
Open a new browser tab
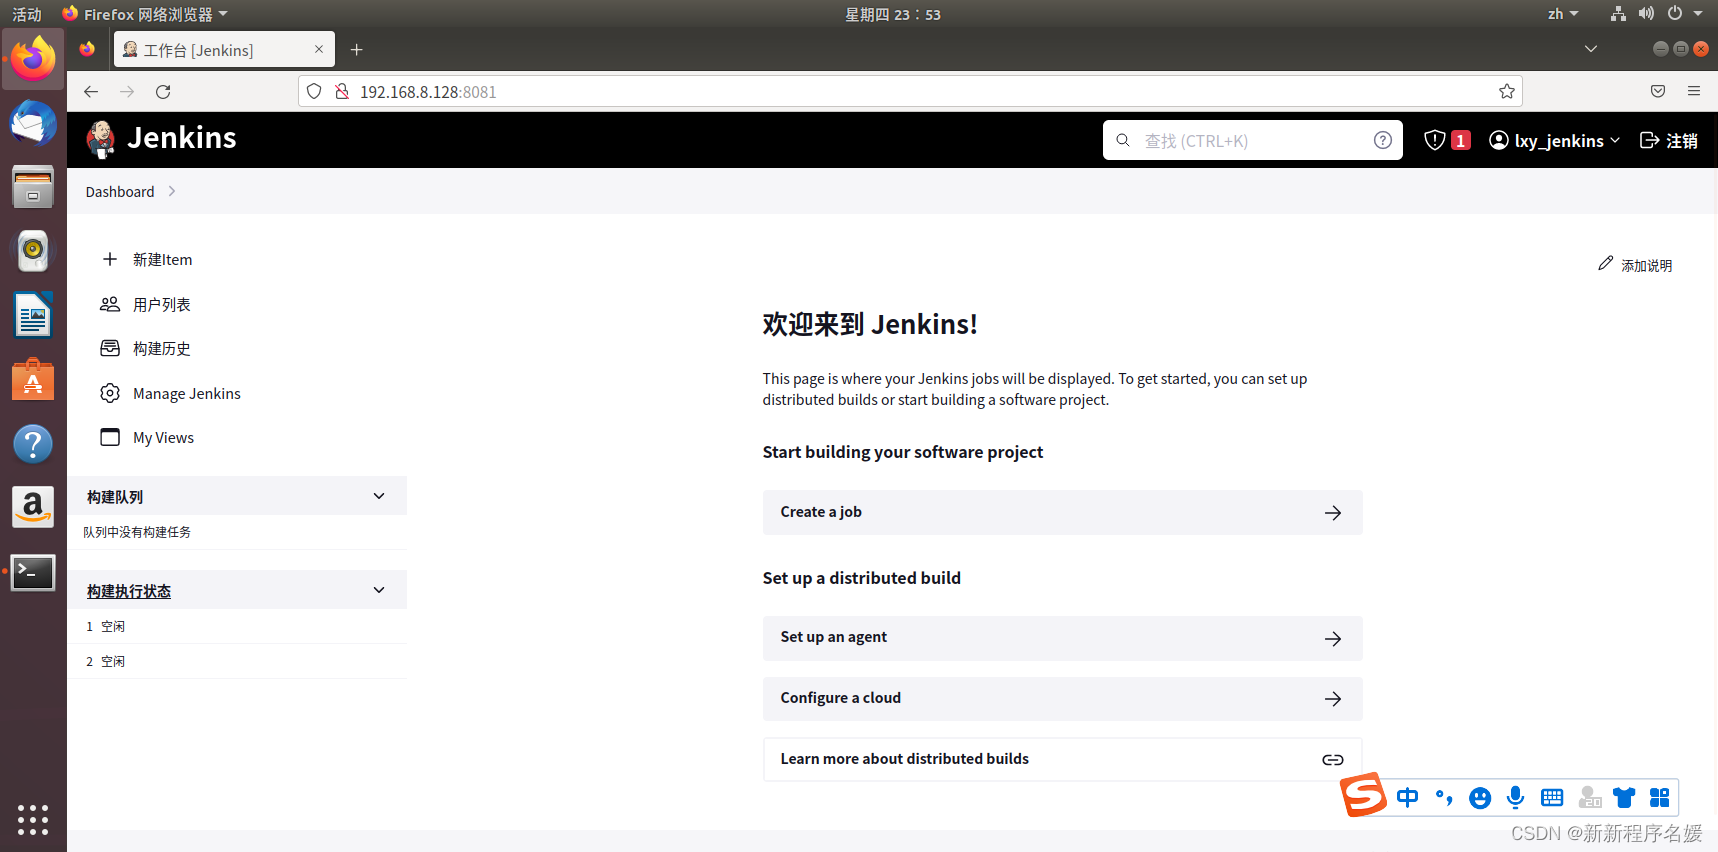356,49
